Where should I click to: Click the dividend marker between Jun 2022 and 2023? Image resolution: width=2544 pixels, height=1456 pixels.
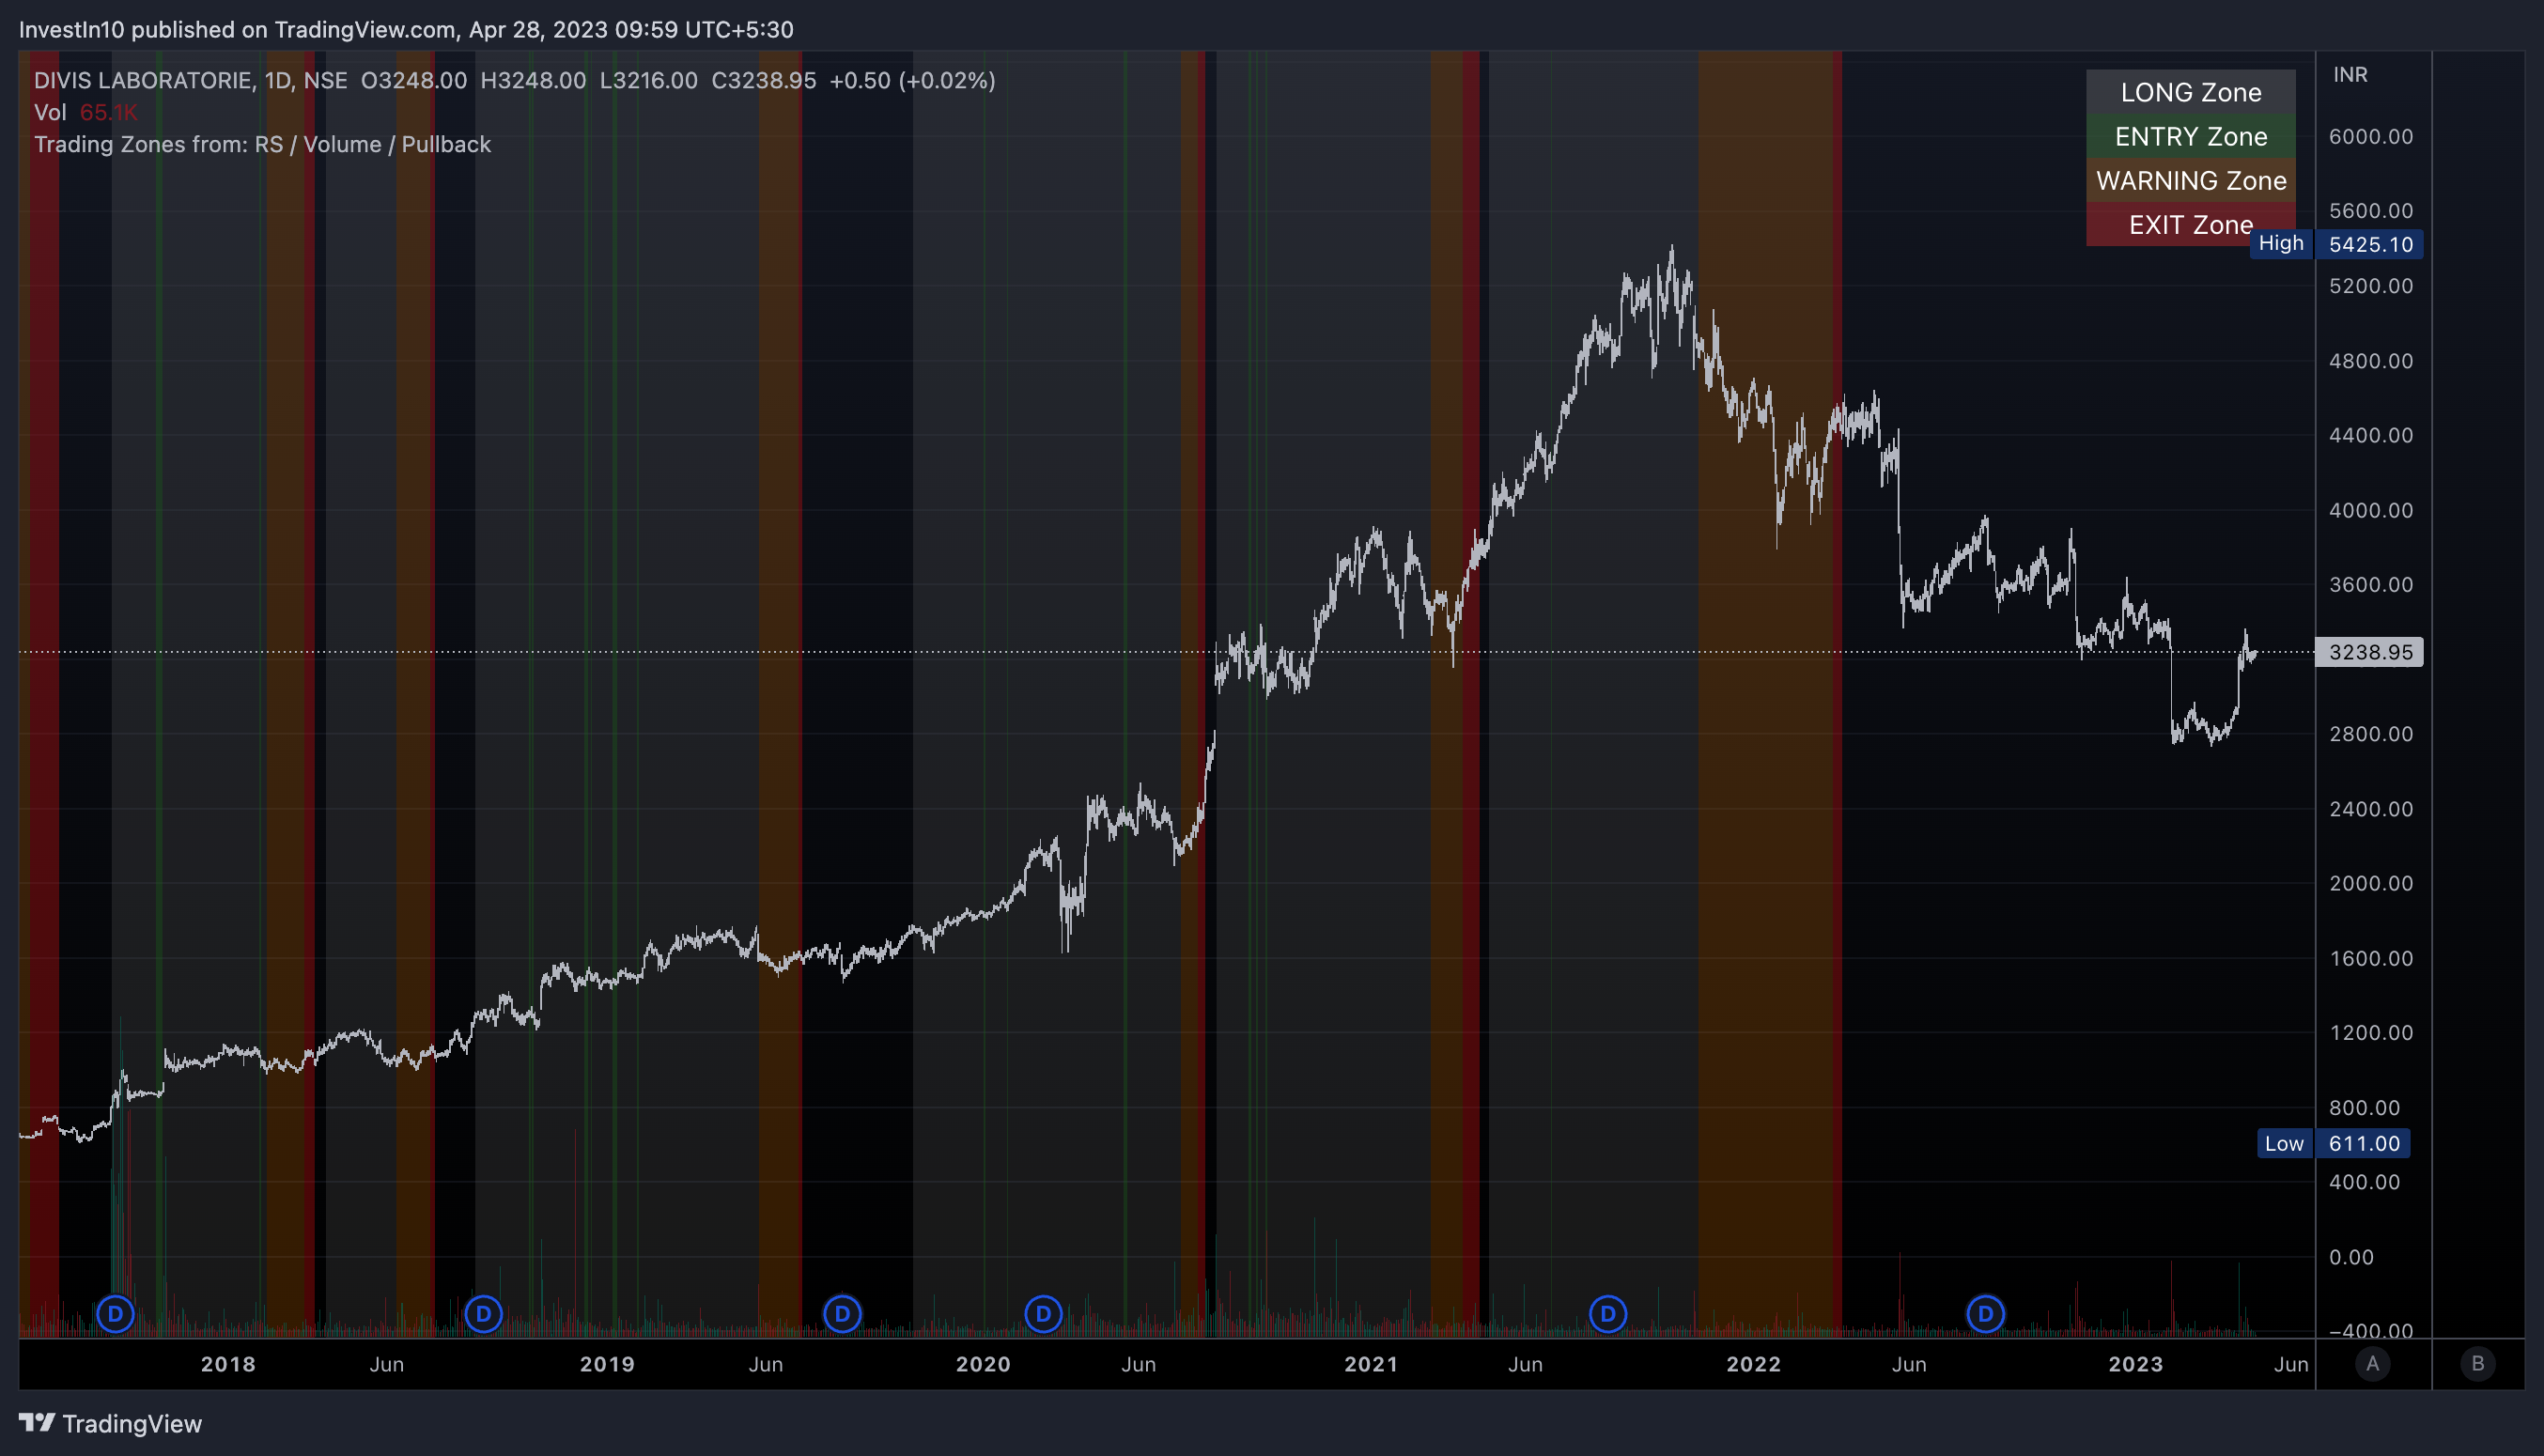(1986, 1313)
